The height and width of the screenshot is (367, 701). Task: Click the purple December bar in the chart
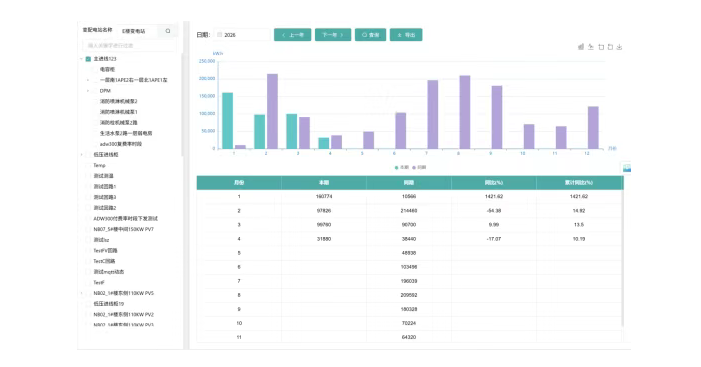(593, 127)
